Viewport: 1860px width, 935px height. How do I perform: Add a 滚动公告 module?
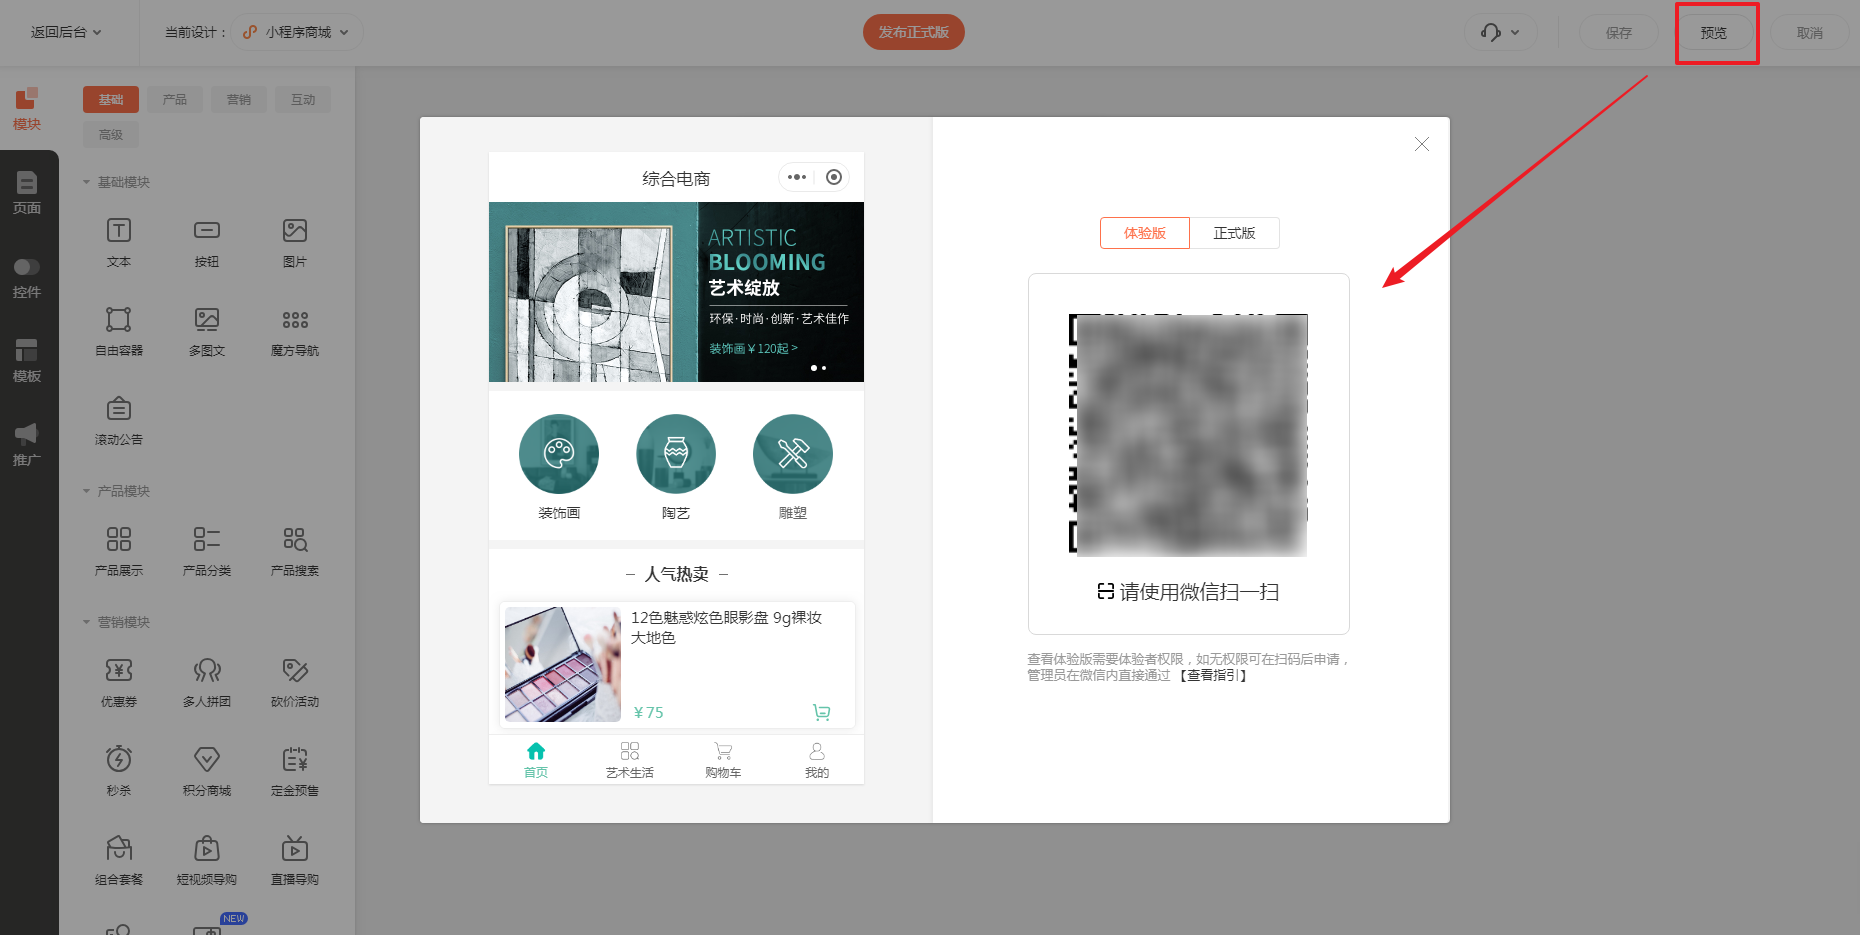tap(119, 420)
